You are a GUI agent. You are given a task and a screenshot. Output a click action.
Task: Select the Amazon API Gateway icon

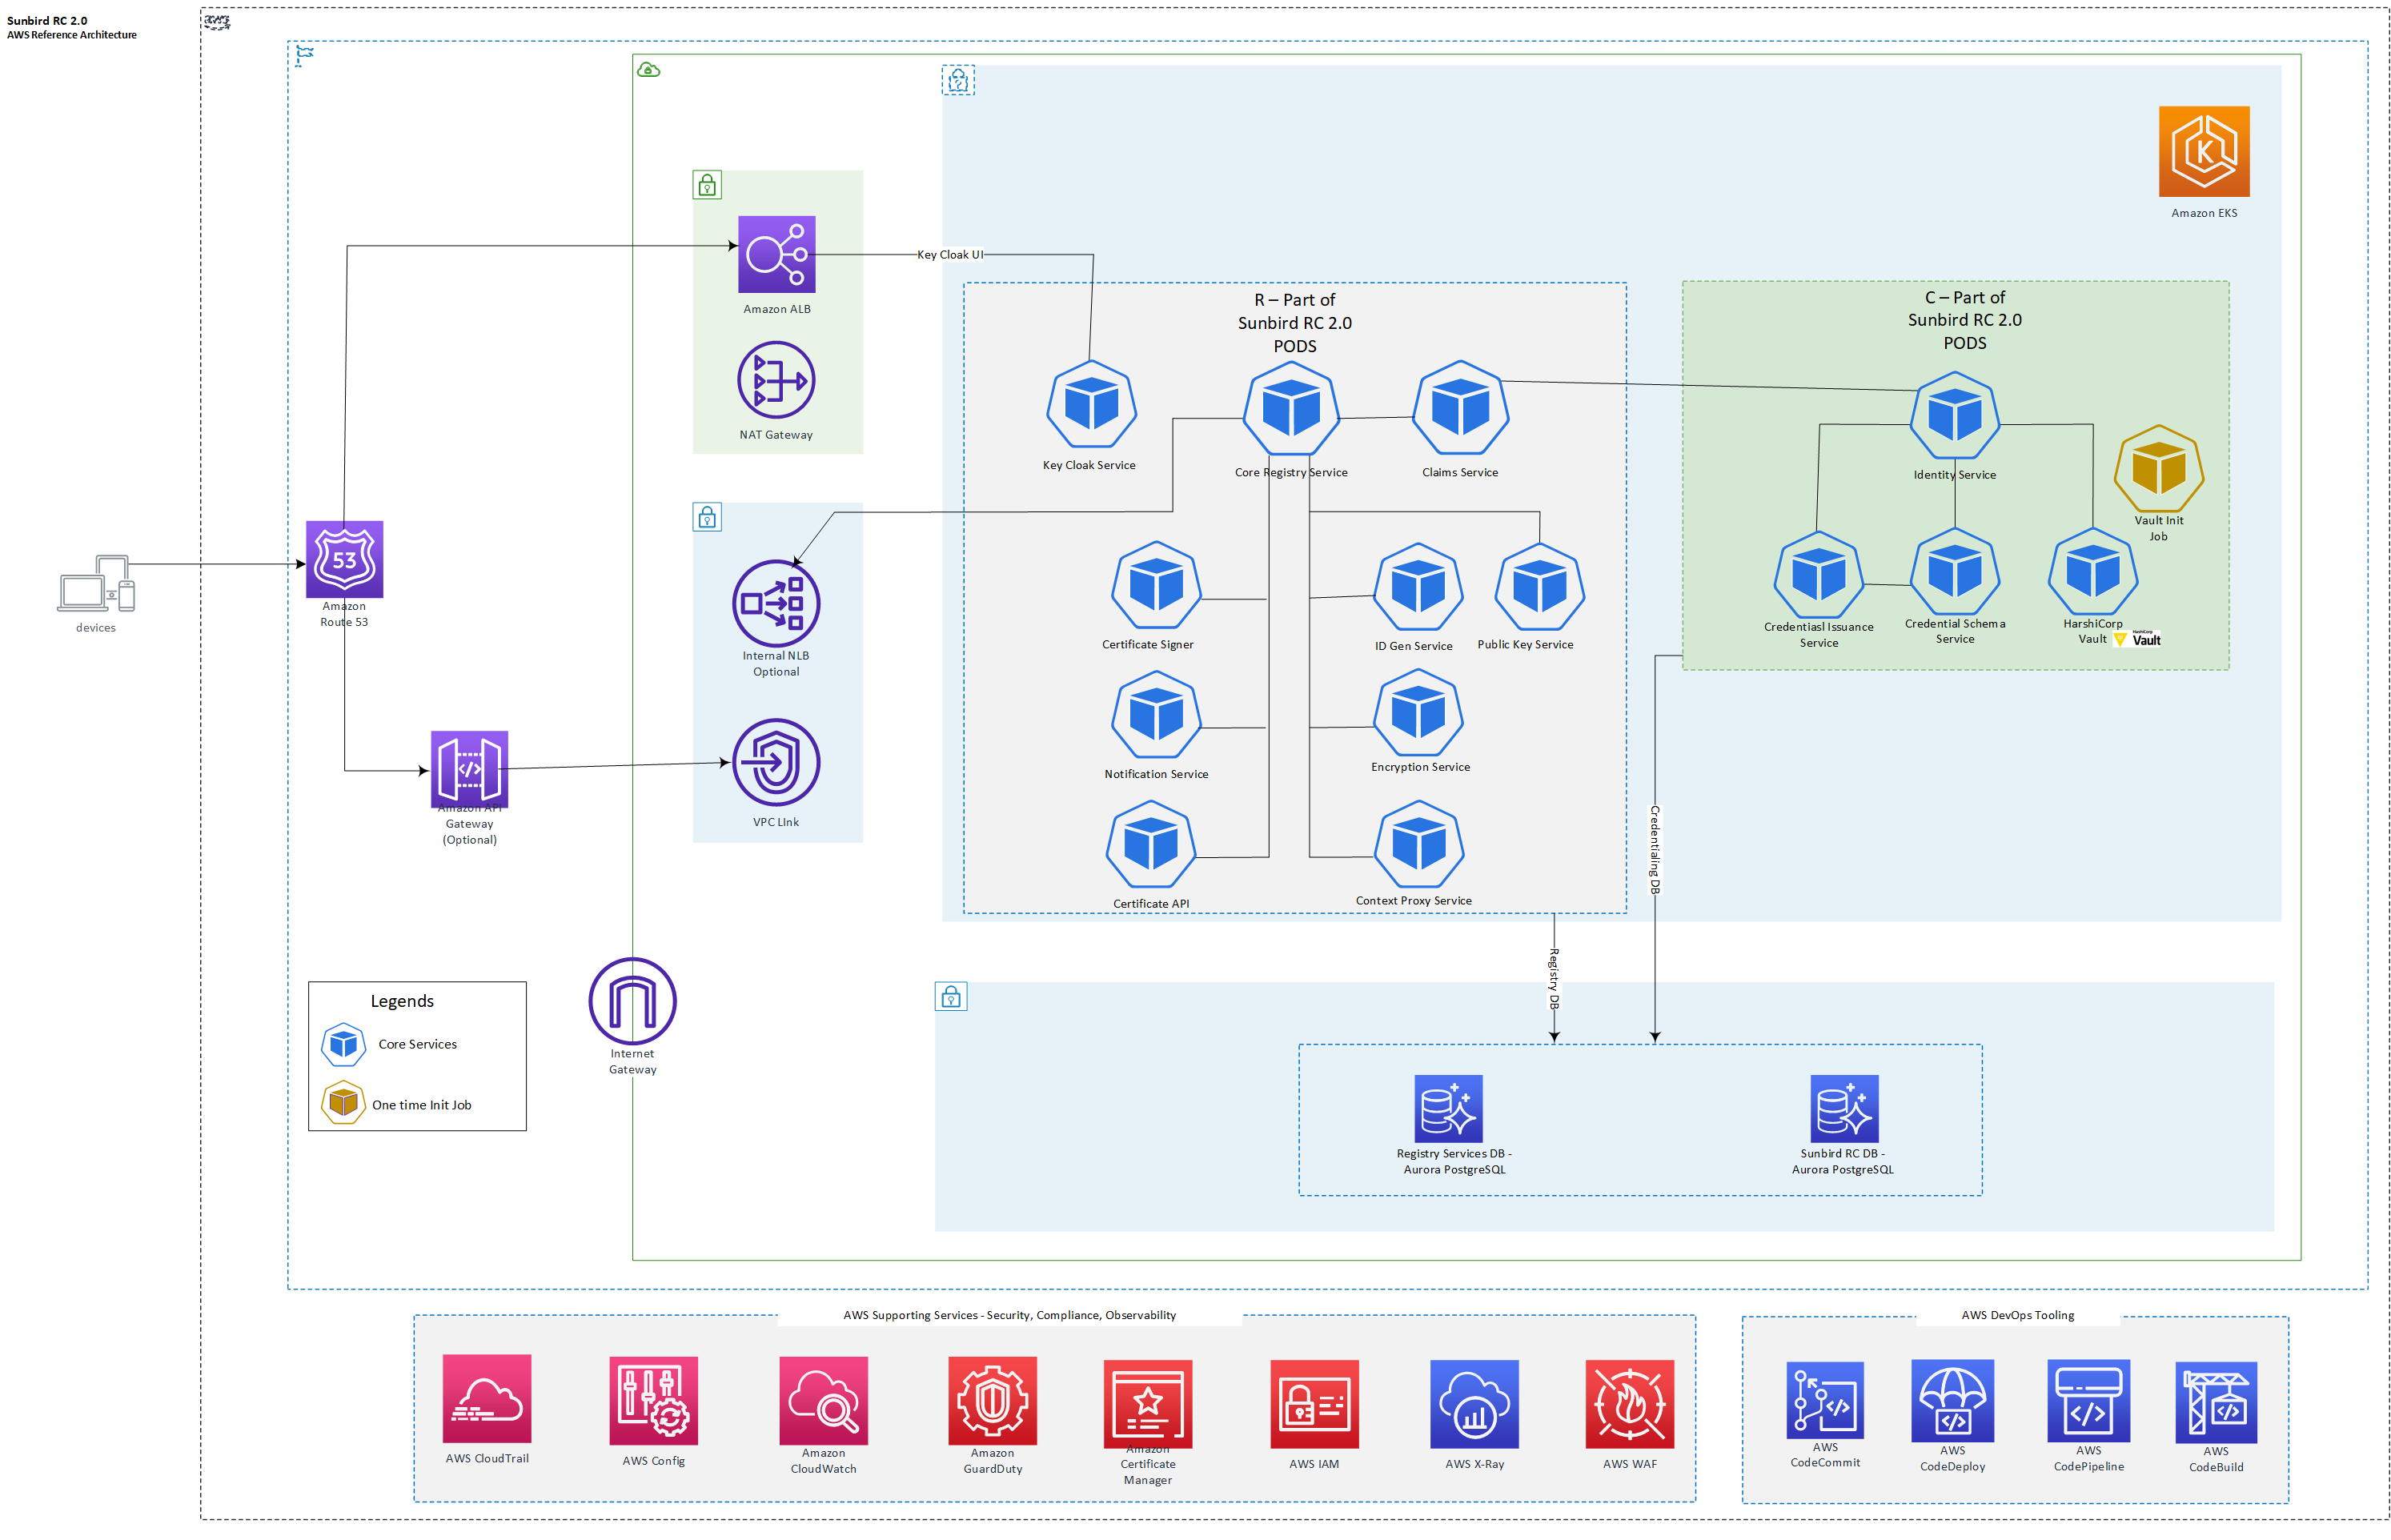pyautogui.click(x=469, y=769)
